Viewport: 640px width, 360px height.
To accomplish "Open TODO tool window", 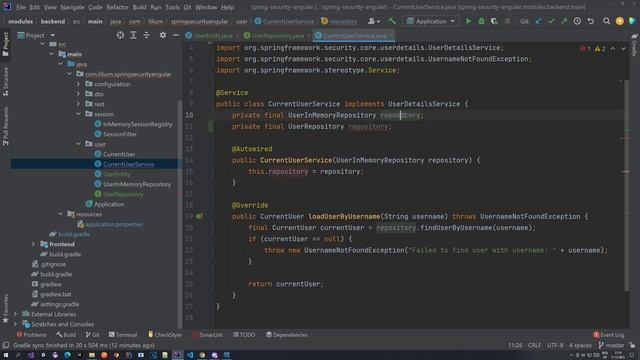I will (x=244, y=335).
